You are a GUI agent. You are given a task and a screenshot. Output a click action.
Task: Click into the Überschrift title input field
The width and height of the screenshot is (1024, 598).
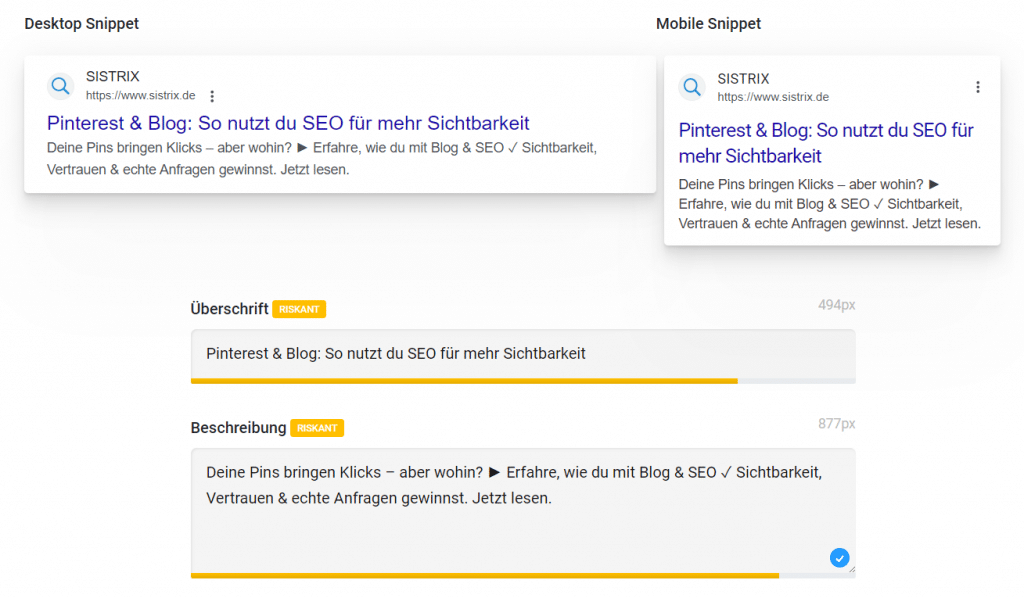(522, 353)
